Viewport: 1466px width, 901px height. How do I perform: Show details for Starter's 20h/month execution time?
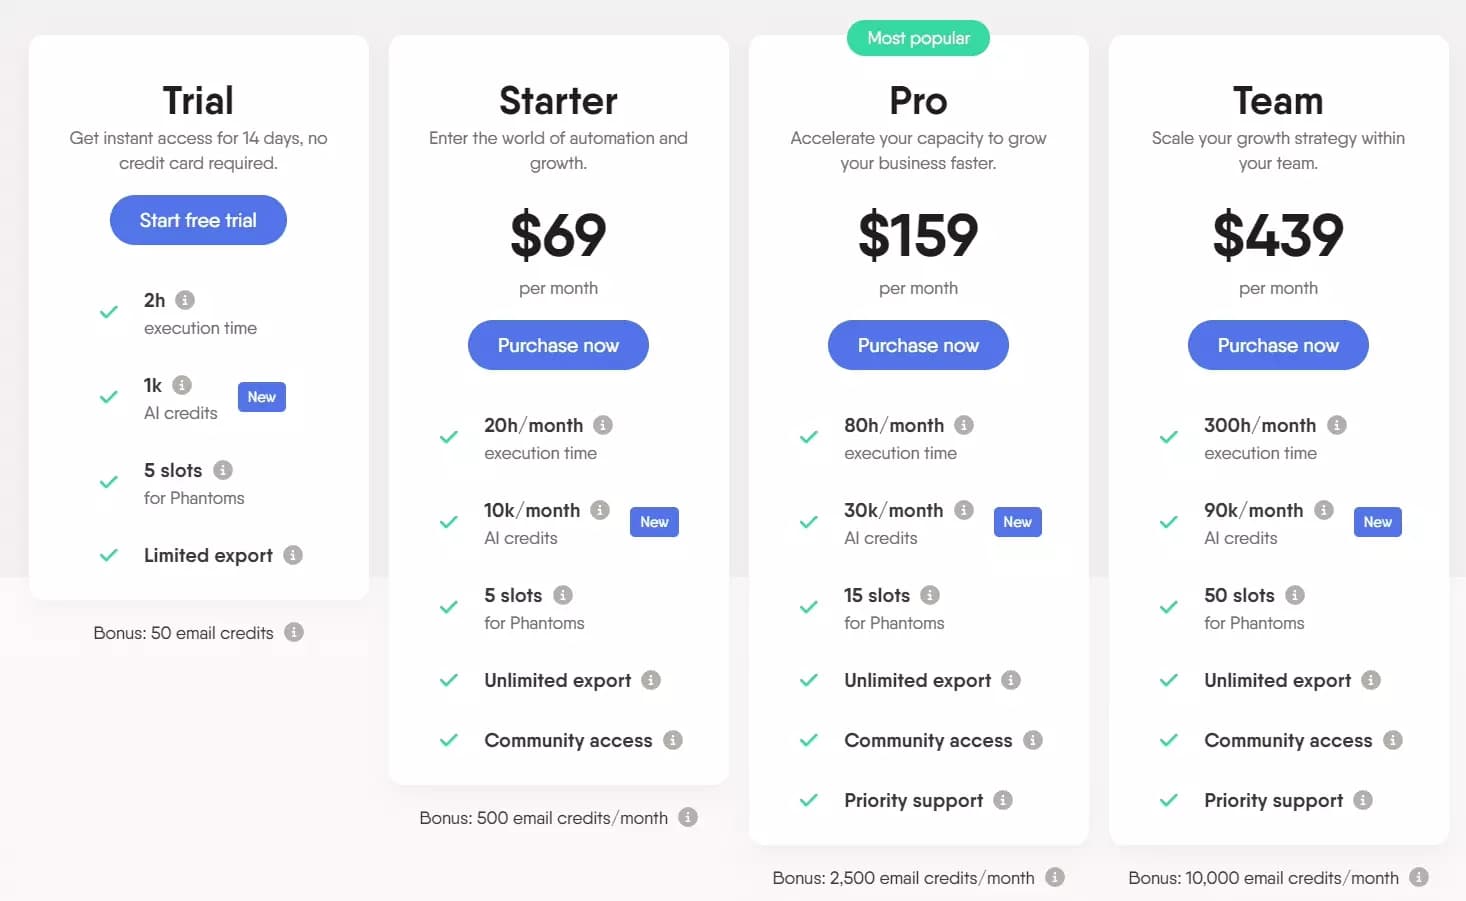click(x=604, y=424)
